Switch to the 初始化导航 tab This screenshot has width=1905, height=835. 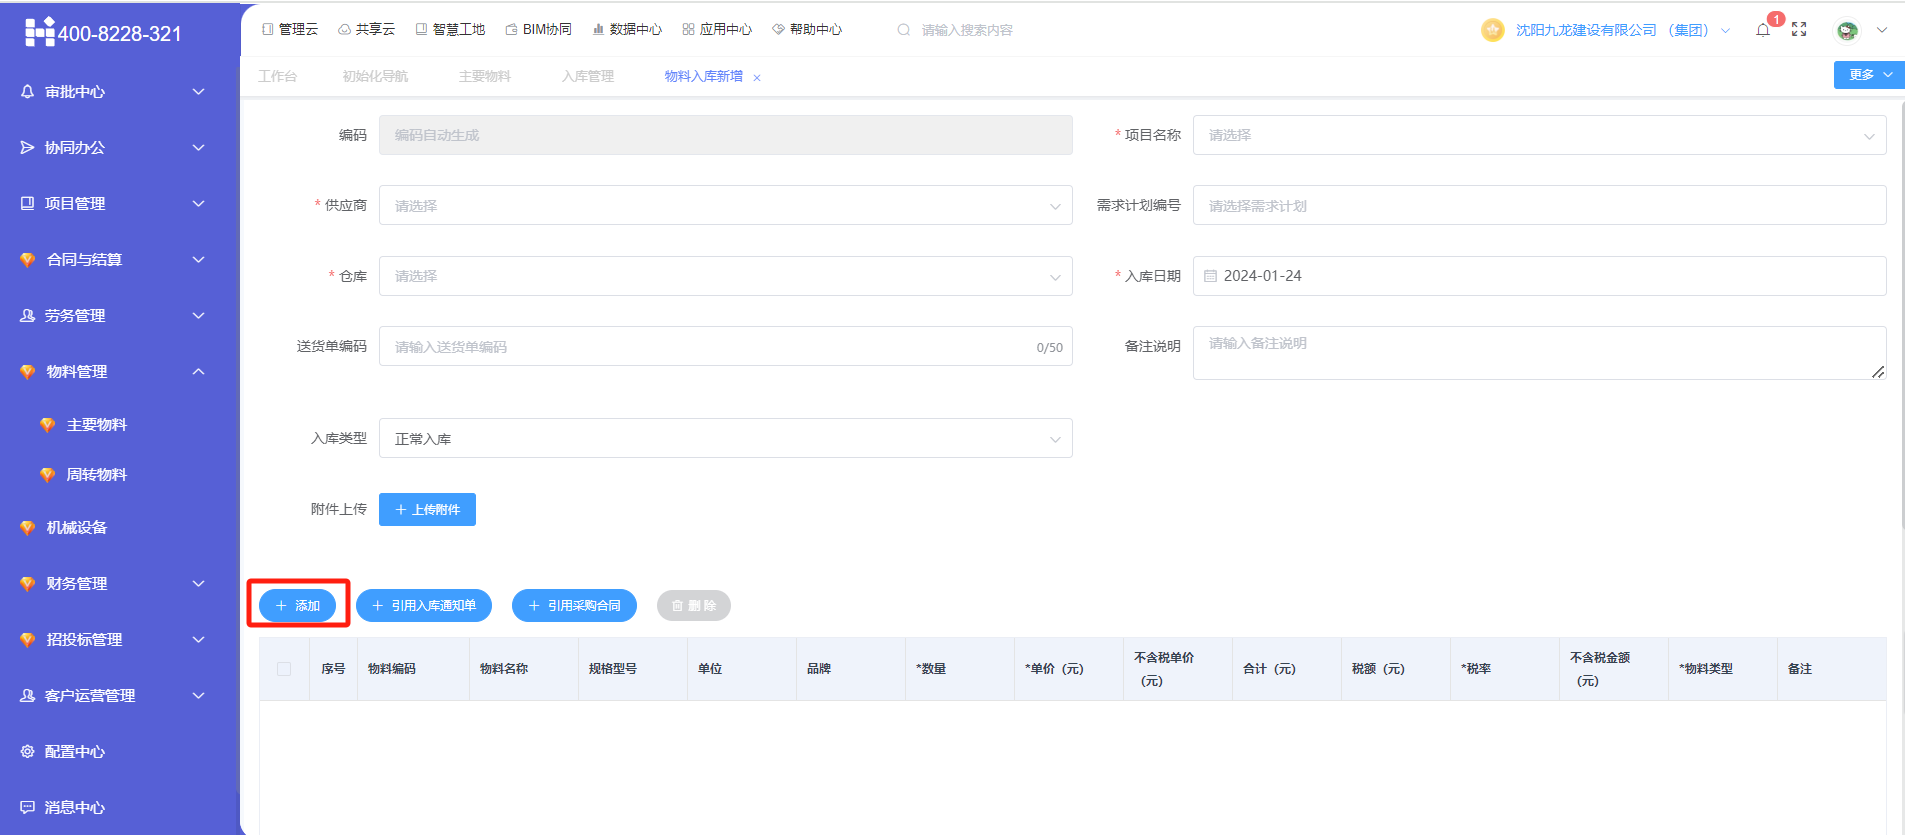coord(375,77)
